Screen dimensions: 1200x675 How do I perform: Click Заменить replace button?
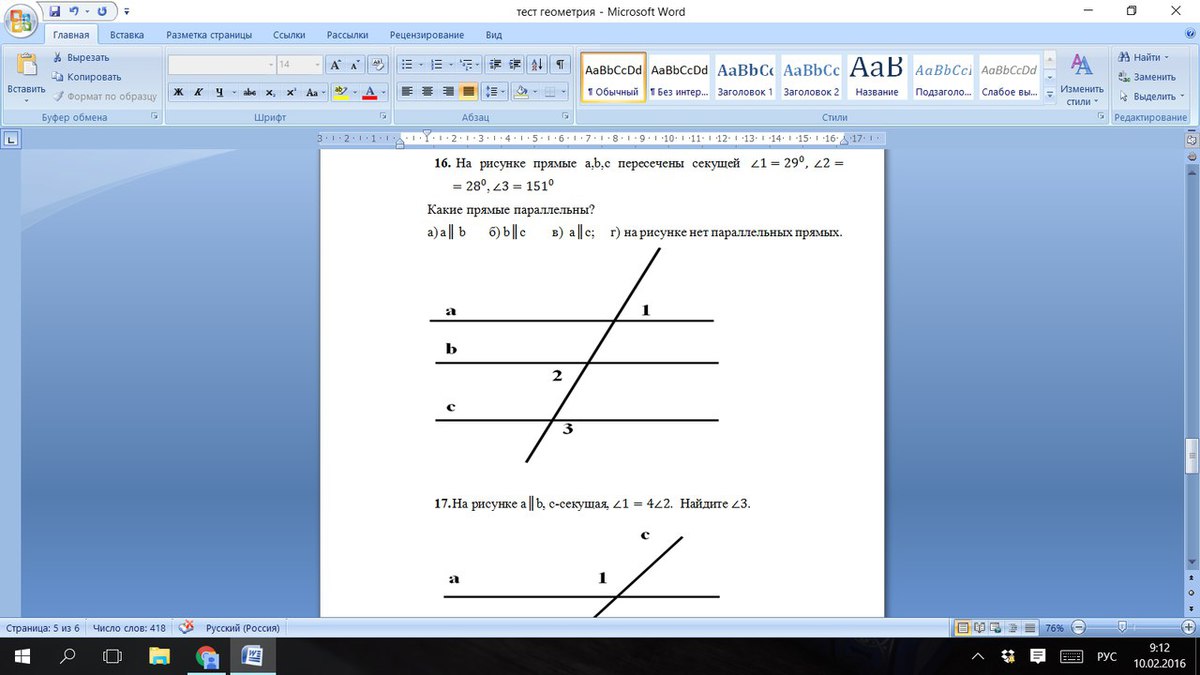click(1146, 77)
